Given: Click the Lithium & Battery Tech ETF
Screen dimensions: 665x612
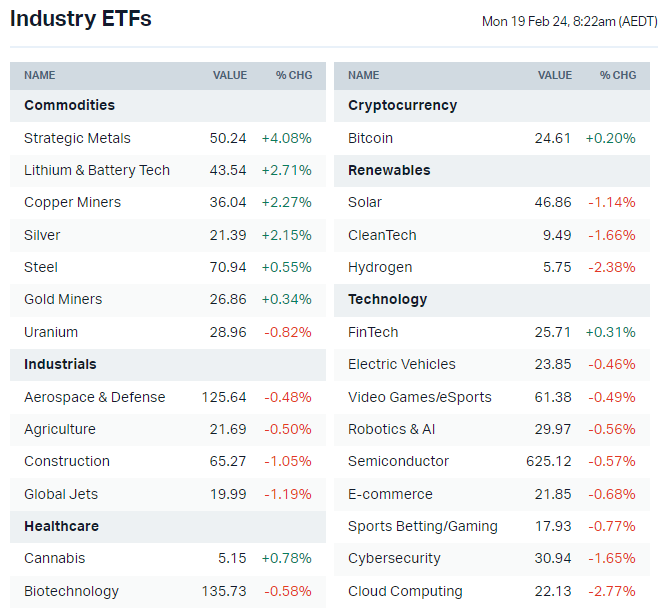Looking at the screenshot, I should pyautogui.click(x=97, y=170).
